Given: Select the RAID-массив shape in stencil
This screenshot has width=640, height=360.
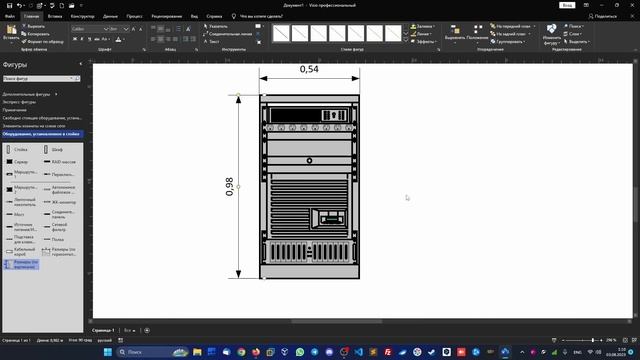Looking at the screenshot, I should (x=60, y=162).
